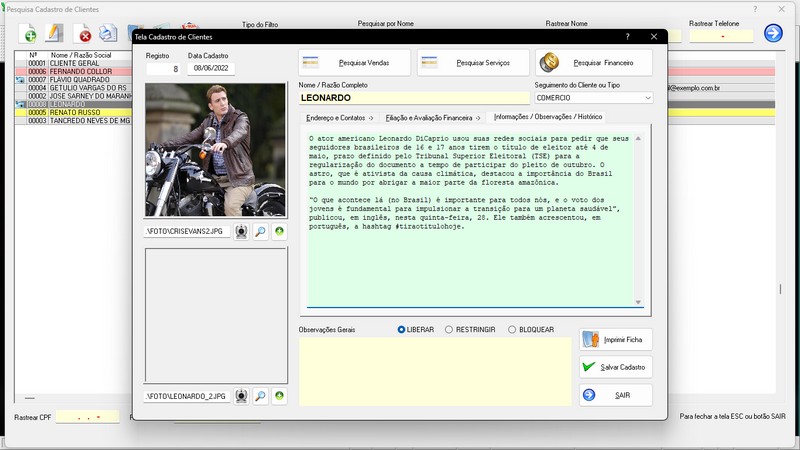Click the webcam icon next to LEONARDO_2.JPG
The height and width of the screenshot is (450, 800).
[241, 396]
